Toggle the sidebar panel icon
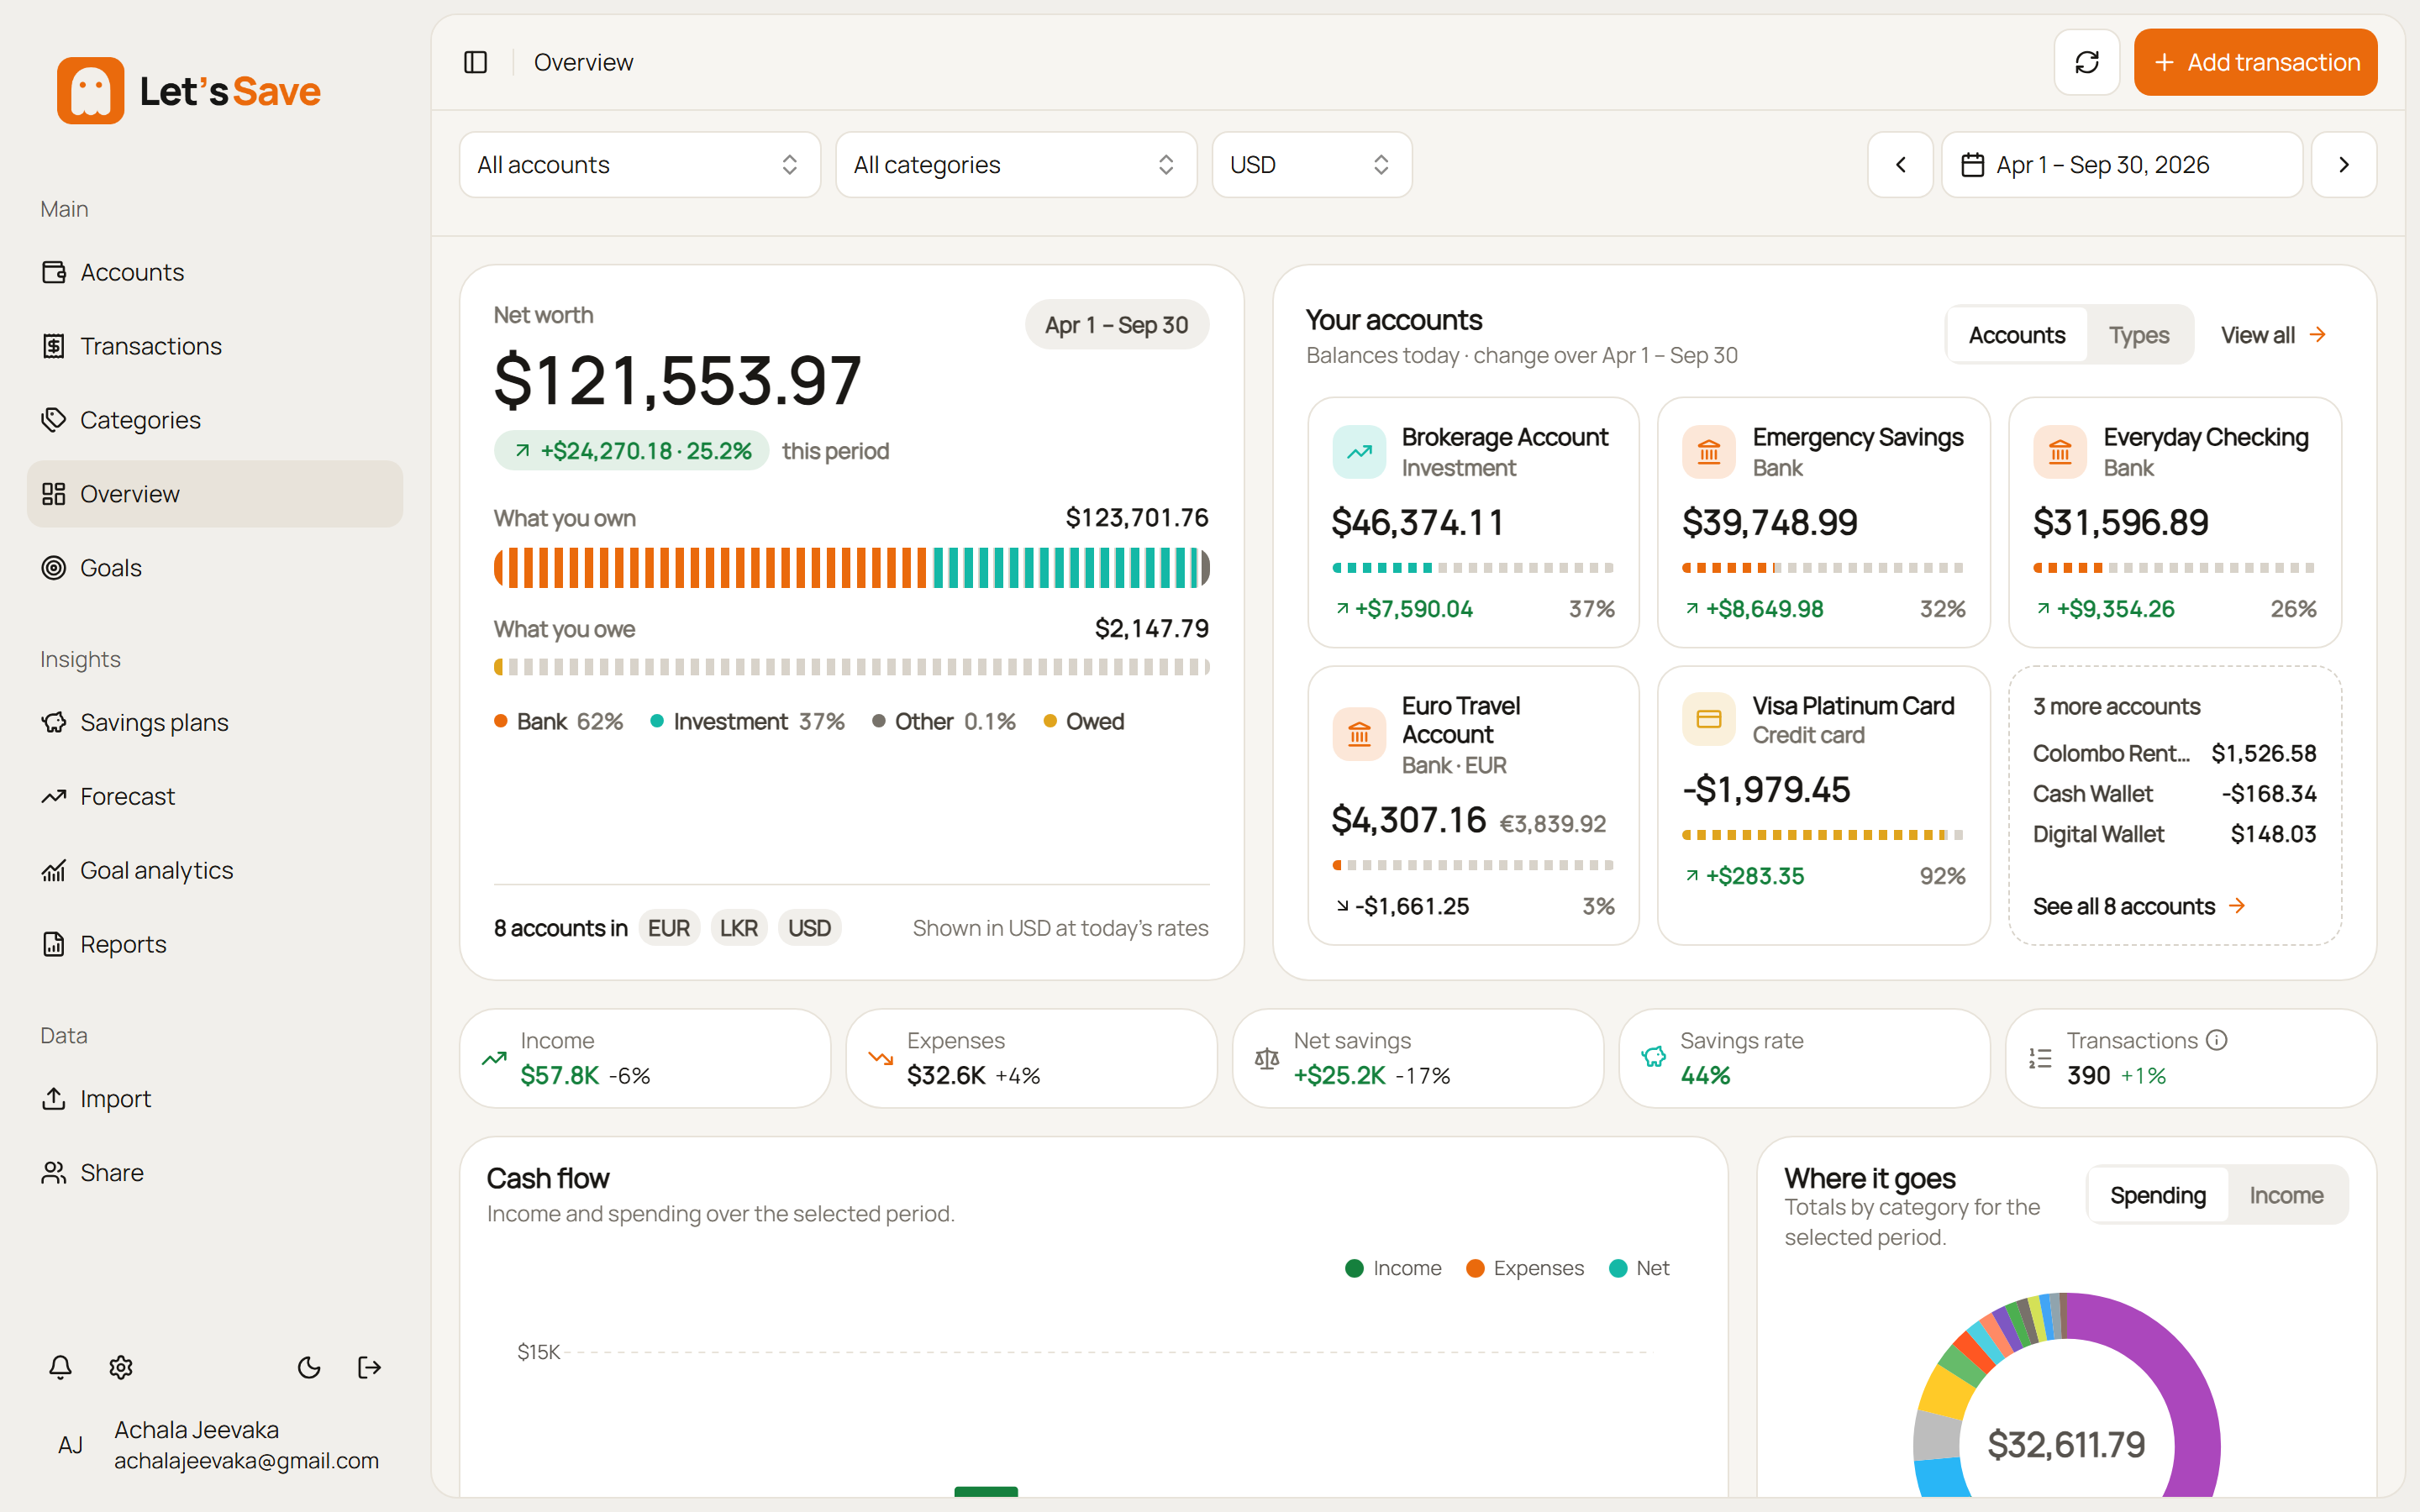2420x1512 pixels. (476, 62)
